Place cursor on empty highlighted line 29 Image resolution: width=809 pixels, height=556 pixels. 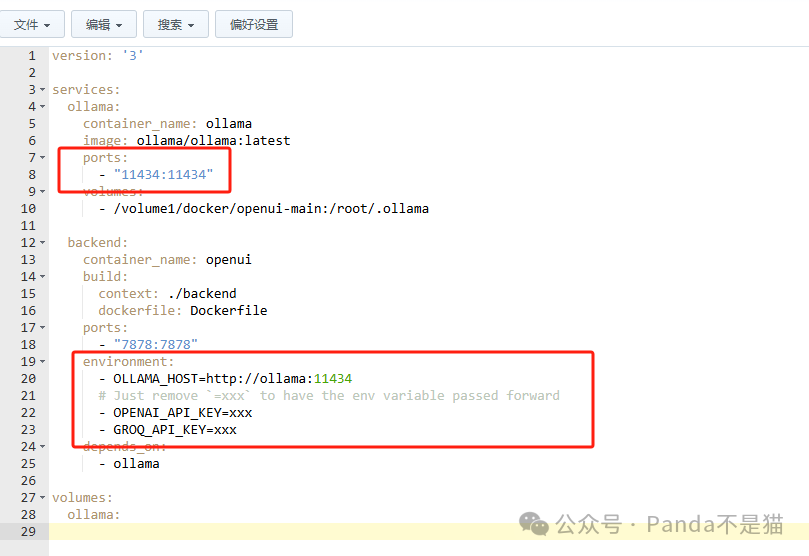tap(429, 532)
